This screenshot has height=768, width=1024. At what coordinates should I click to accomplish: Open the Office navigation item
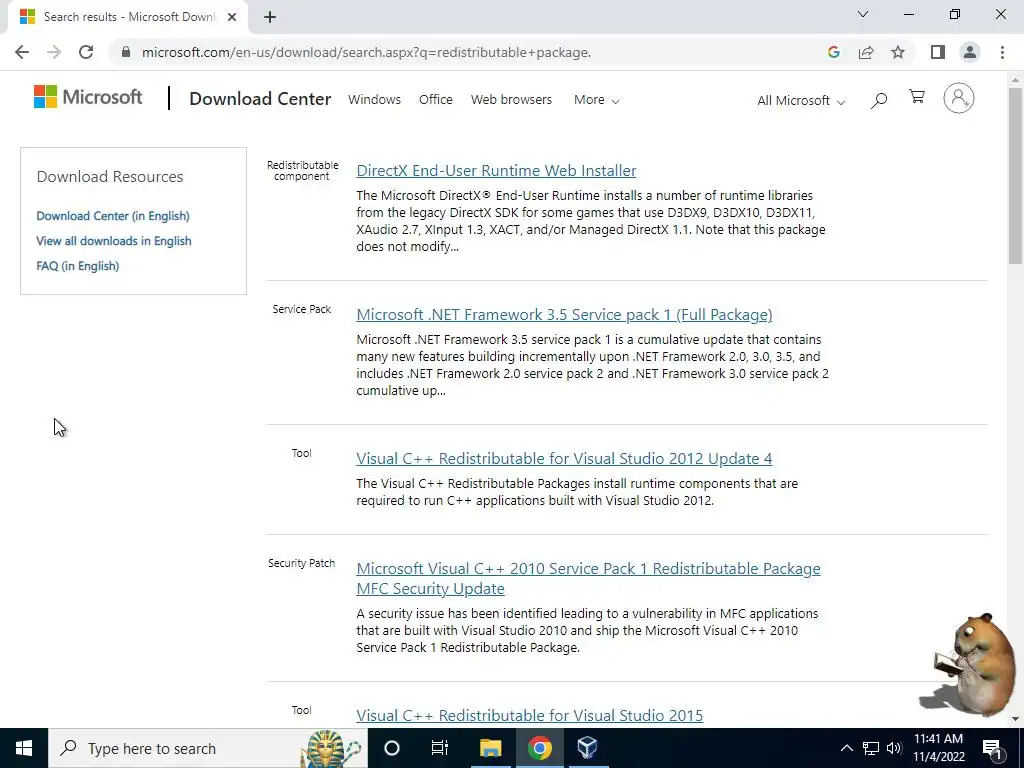pos(436,100)
